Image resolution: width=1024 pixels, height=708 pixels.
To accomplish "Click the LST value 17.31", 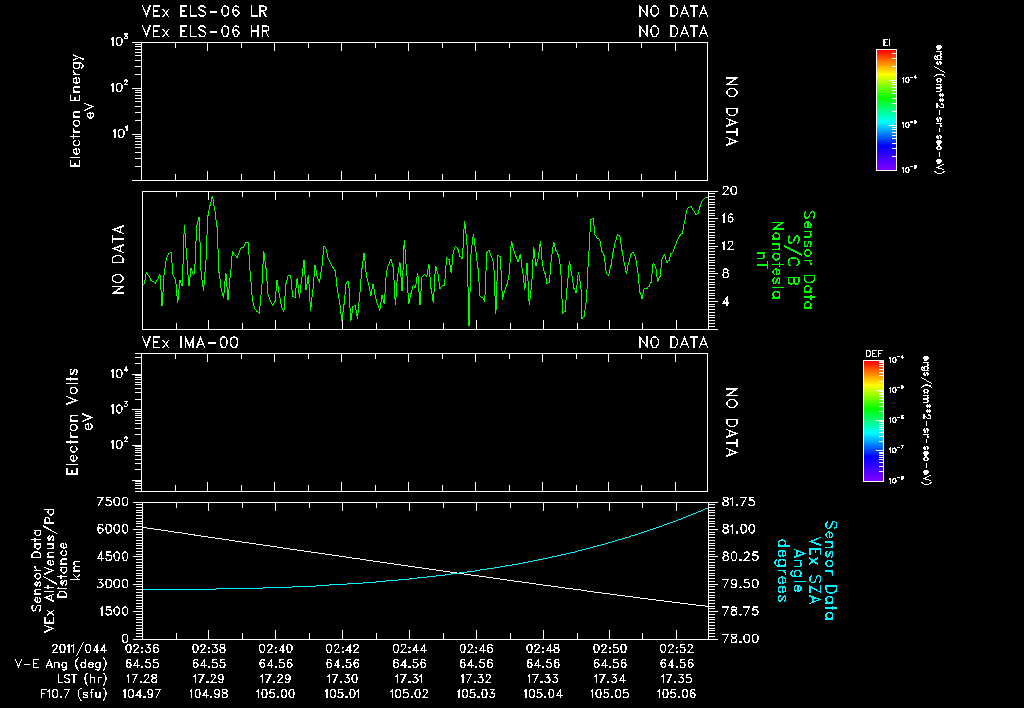I will (x=409, y=679).
